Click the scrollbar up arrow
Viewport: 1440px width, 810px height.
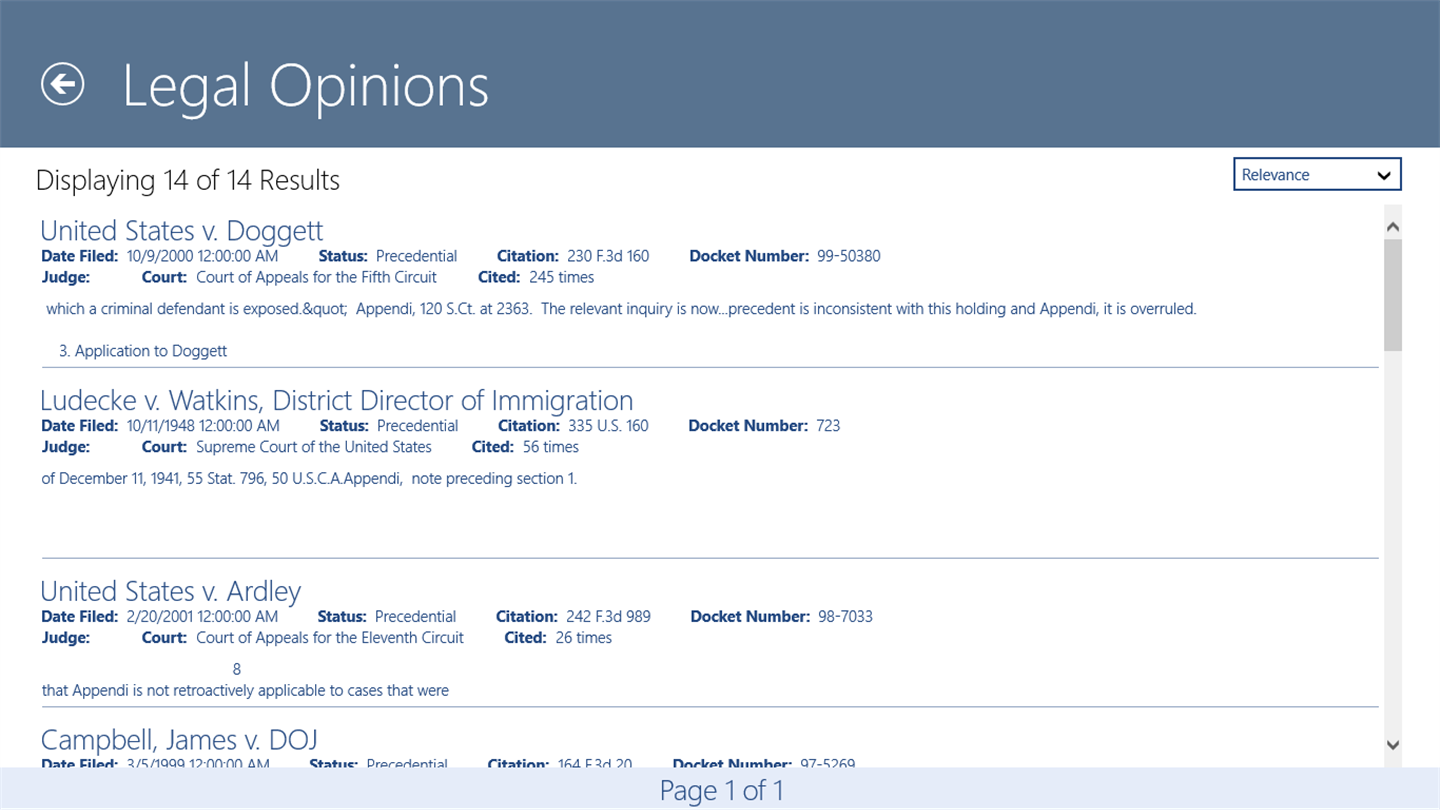[x=1393, y=227]
